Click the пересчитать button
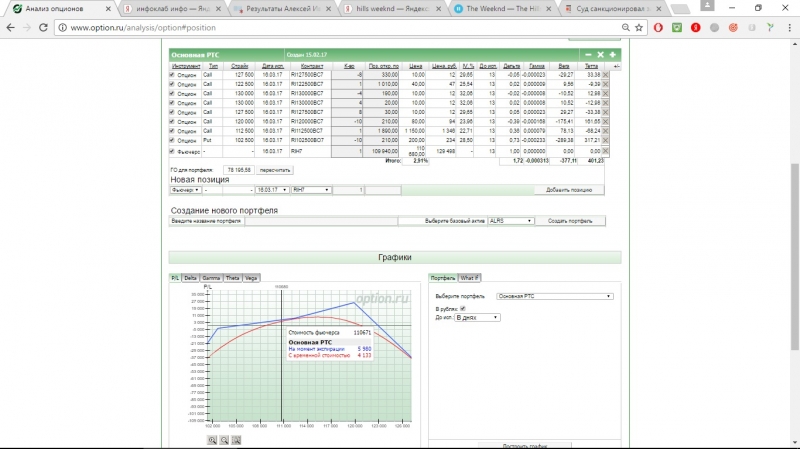 (274, 170)
